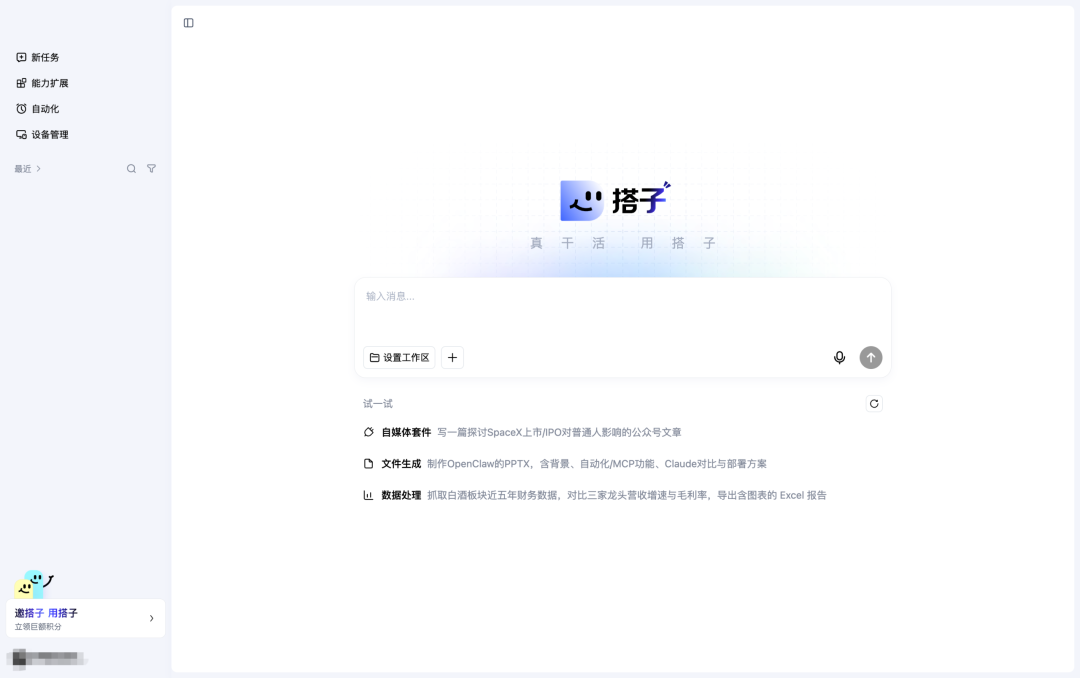The width and height of the screenshot is (1080, 678).
Task: Refresh the 试一试 suggestions
Action: click(874, 404)
